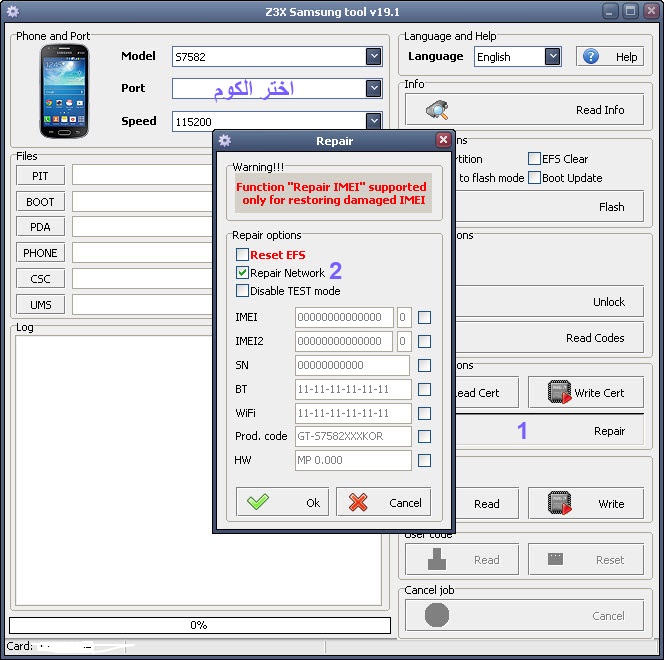This screenshot has height=660, width=664.
Task: Click the IMEI input field
Action: [344, 317]
